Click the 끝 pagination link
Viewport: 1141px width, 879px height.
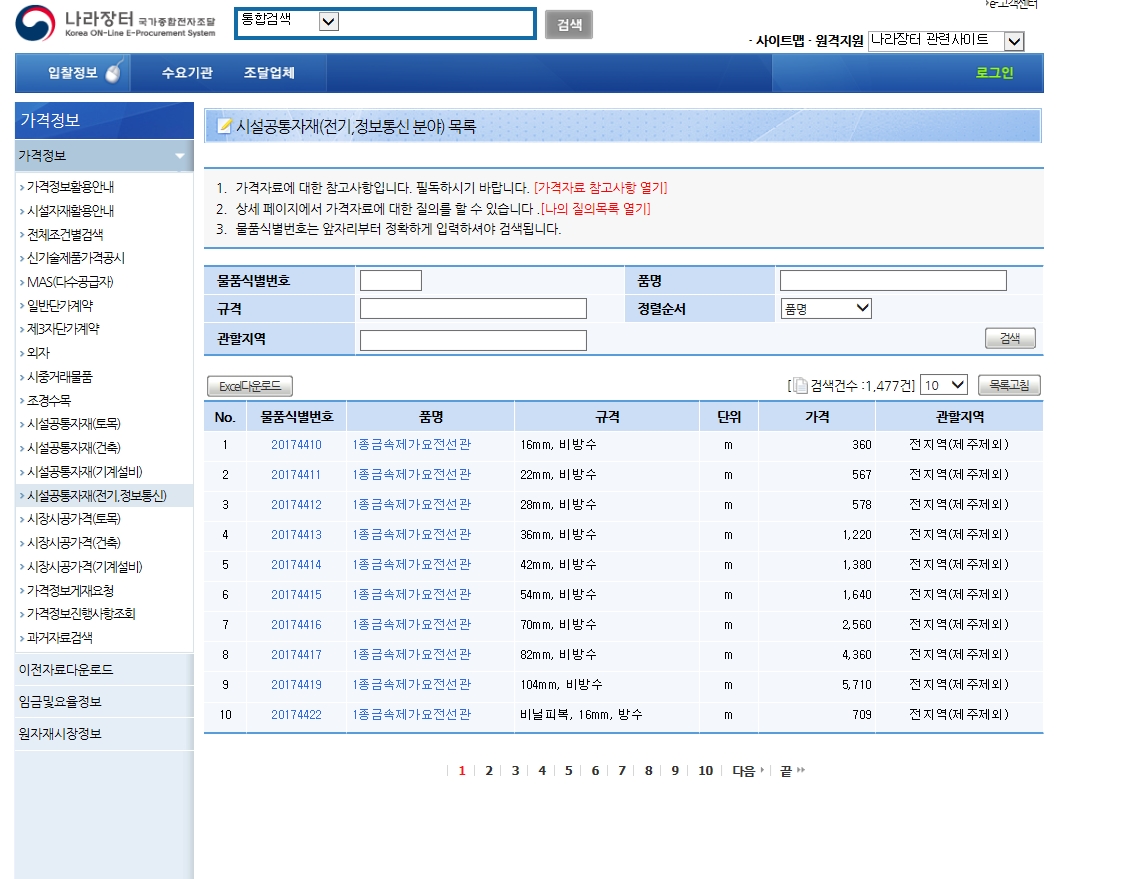point(792,771)
